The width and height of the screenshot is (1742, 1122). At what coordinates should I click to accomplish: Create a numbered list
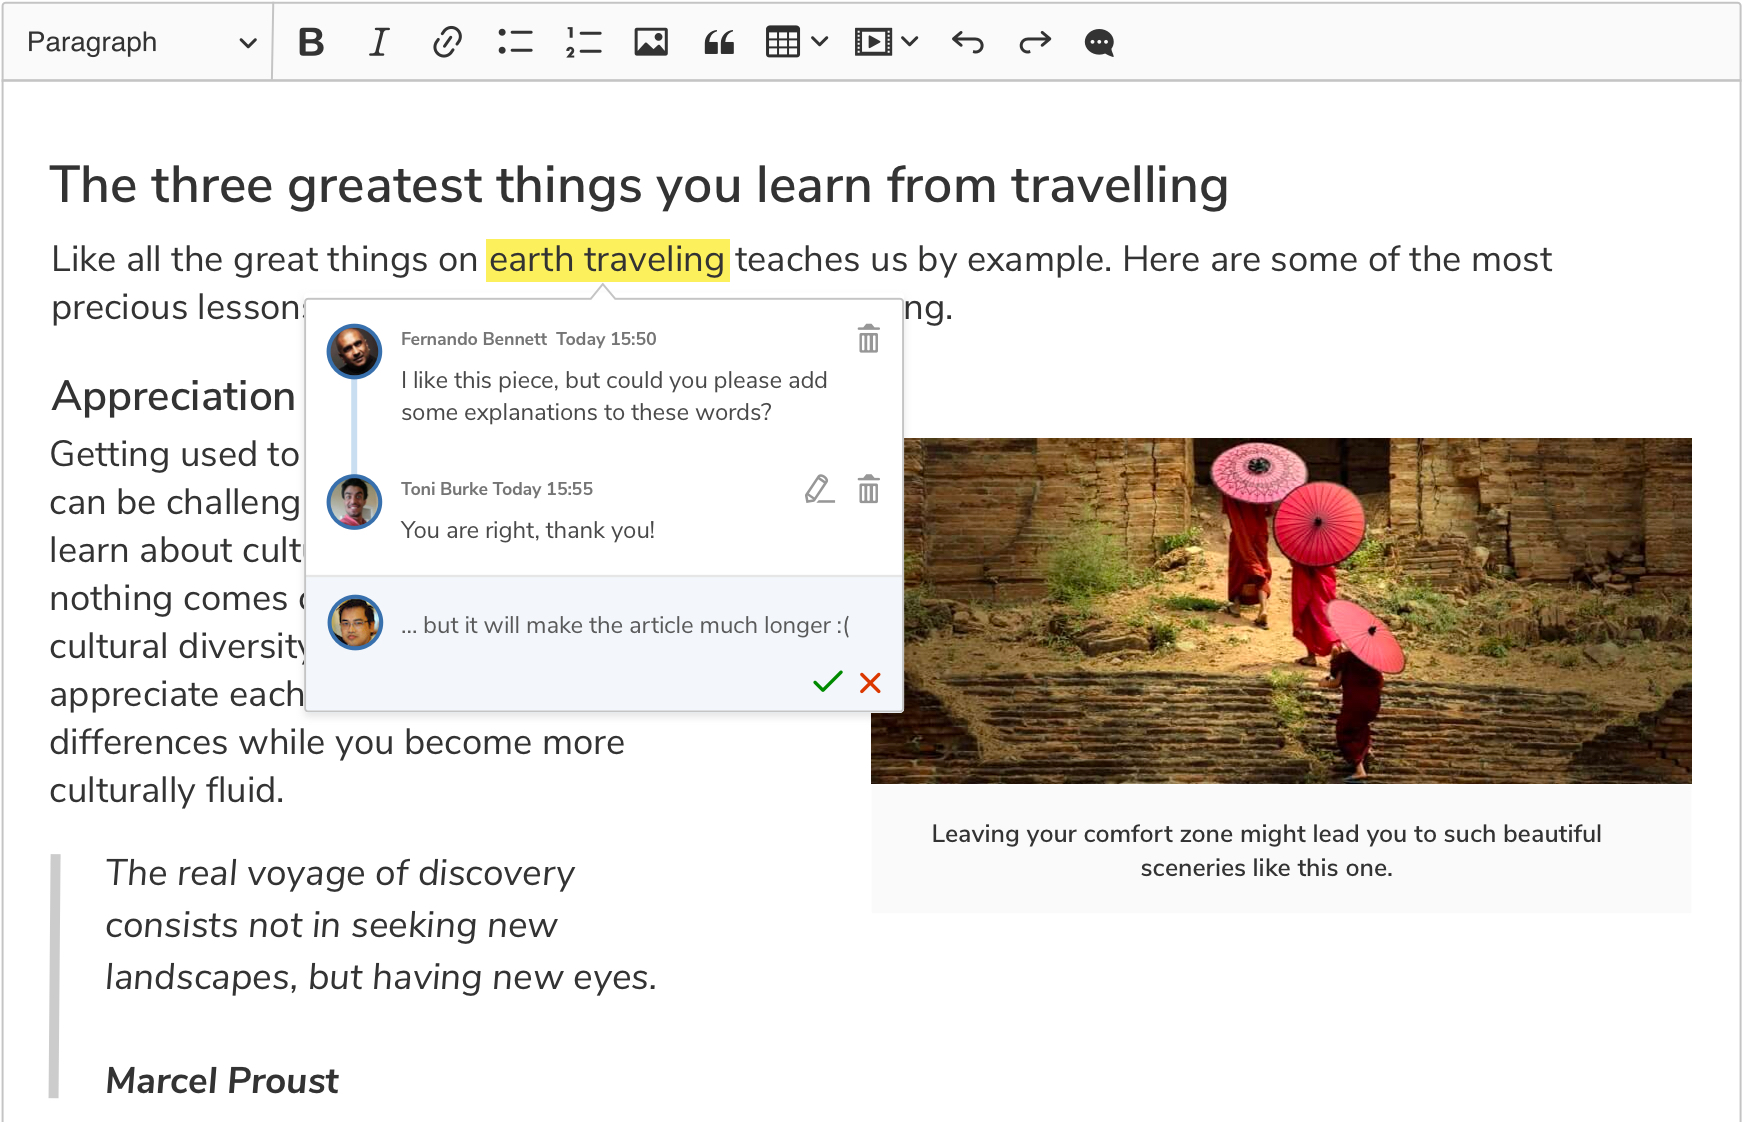pos(582,41)
